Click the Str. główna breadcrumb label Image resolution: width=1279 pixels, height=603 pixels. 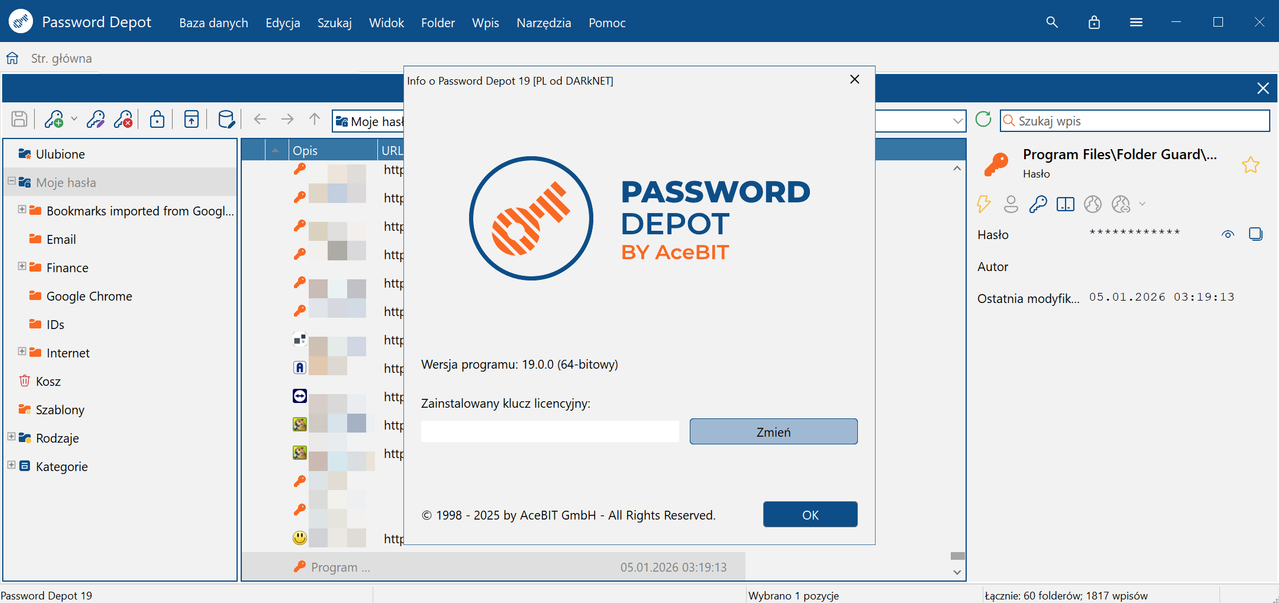[x=62, y=58]
